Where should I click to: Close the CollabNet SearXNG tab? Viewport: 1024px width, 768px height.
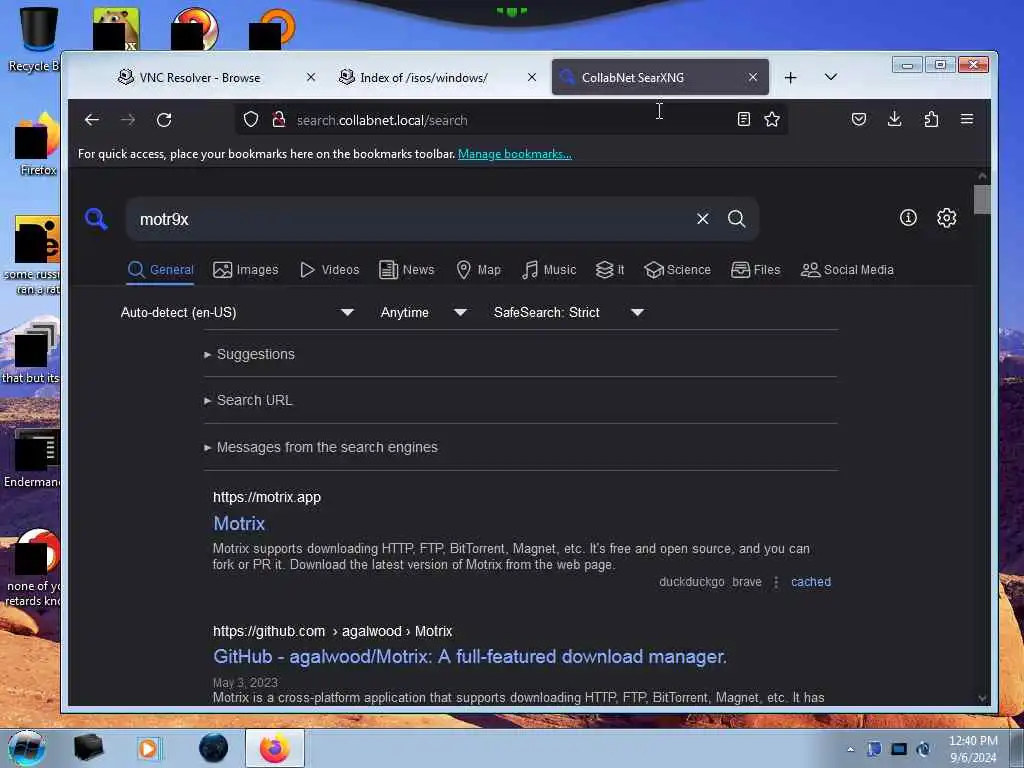pyautogui.click(x=753, y=77)
